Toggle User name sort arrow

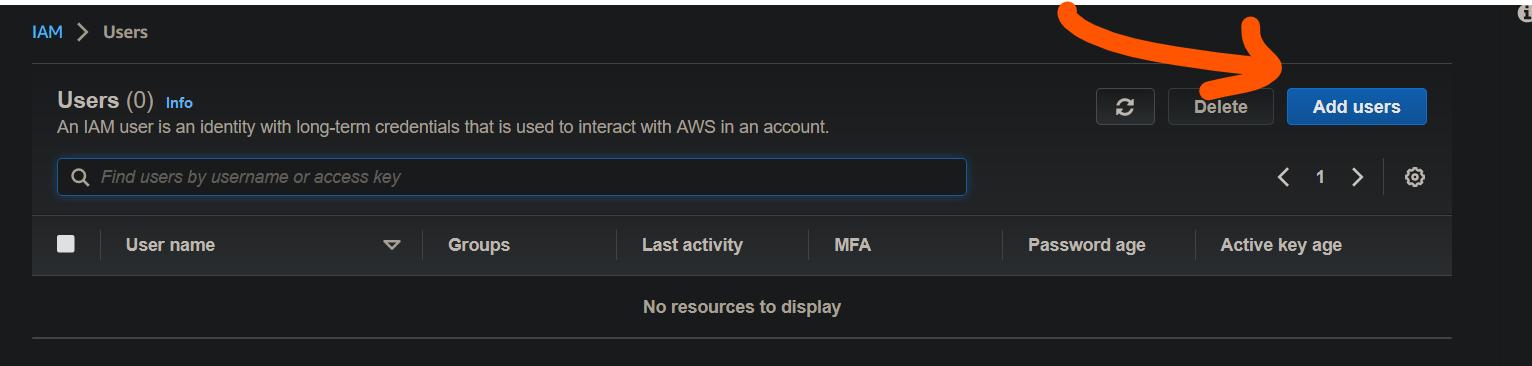(x=392, y=245)
